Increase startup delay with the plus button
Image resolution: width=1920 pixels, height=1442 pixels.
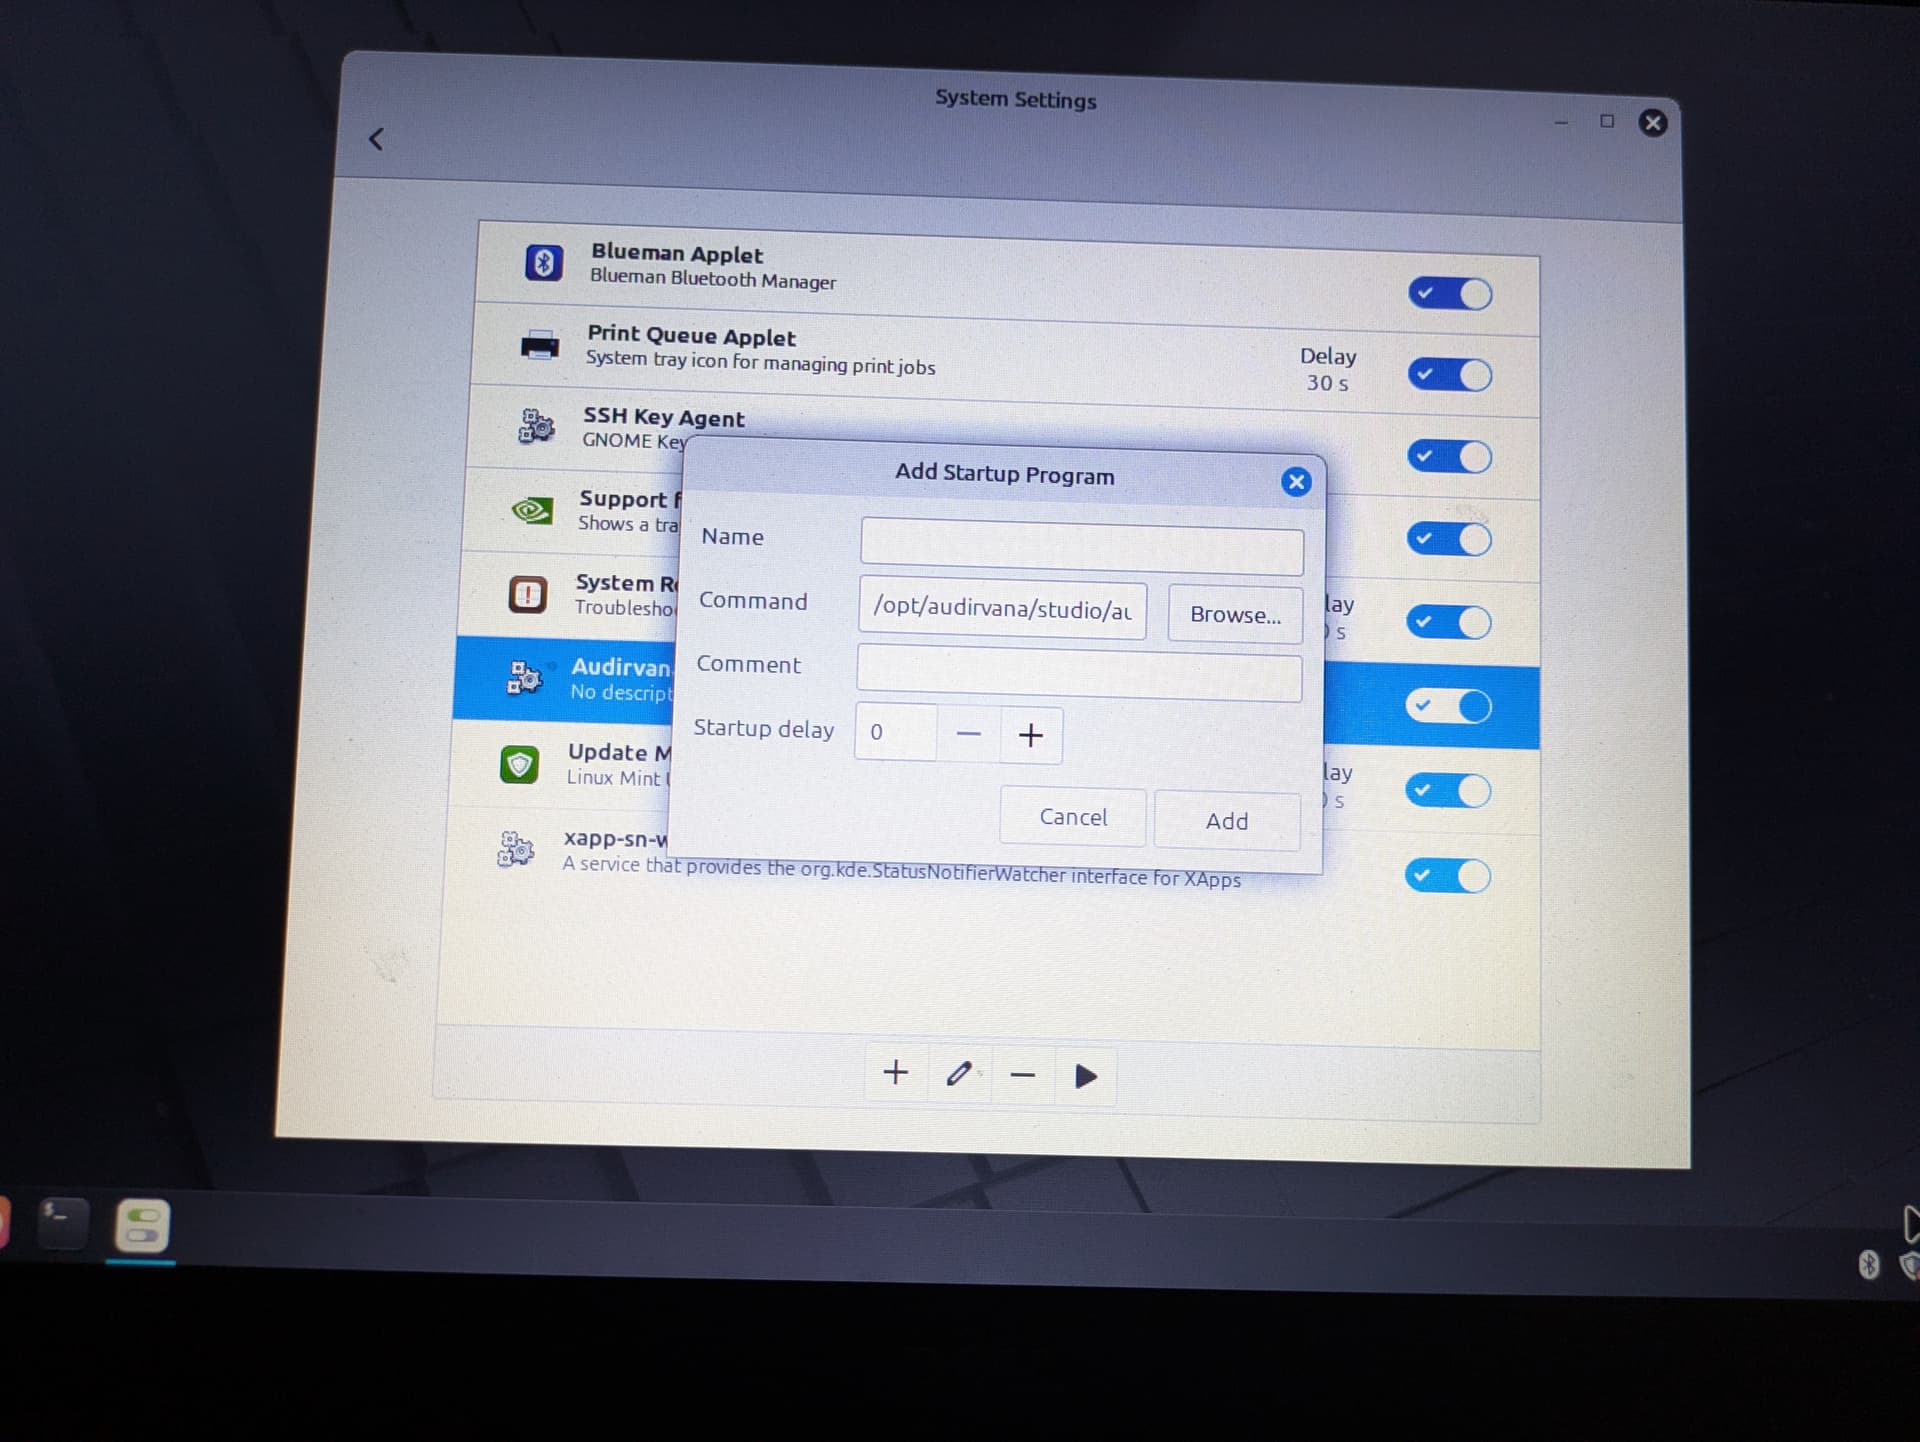click(x=1030, y=736)
